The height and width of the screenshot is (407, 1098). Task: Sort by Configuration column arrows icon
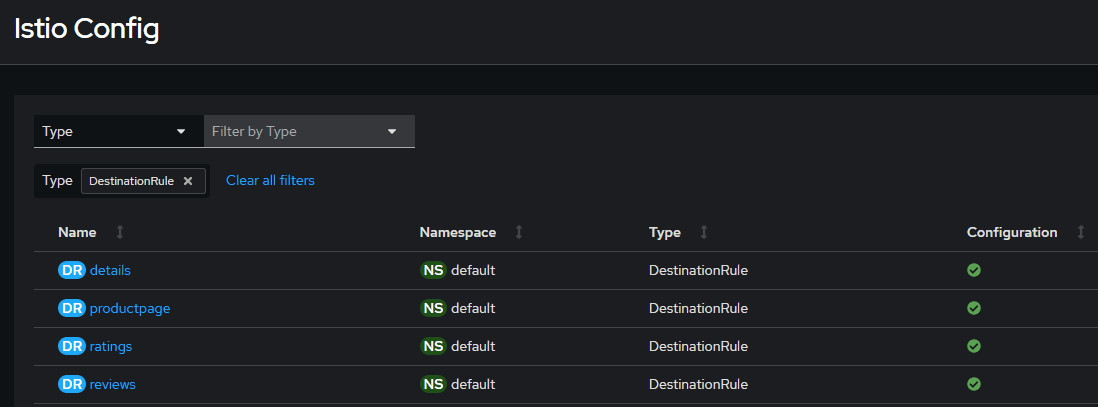pyautogui.click(x=1081, y=232)
